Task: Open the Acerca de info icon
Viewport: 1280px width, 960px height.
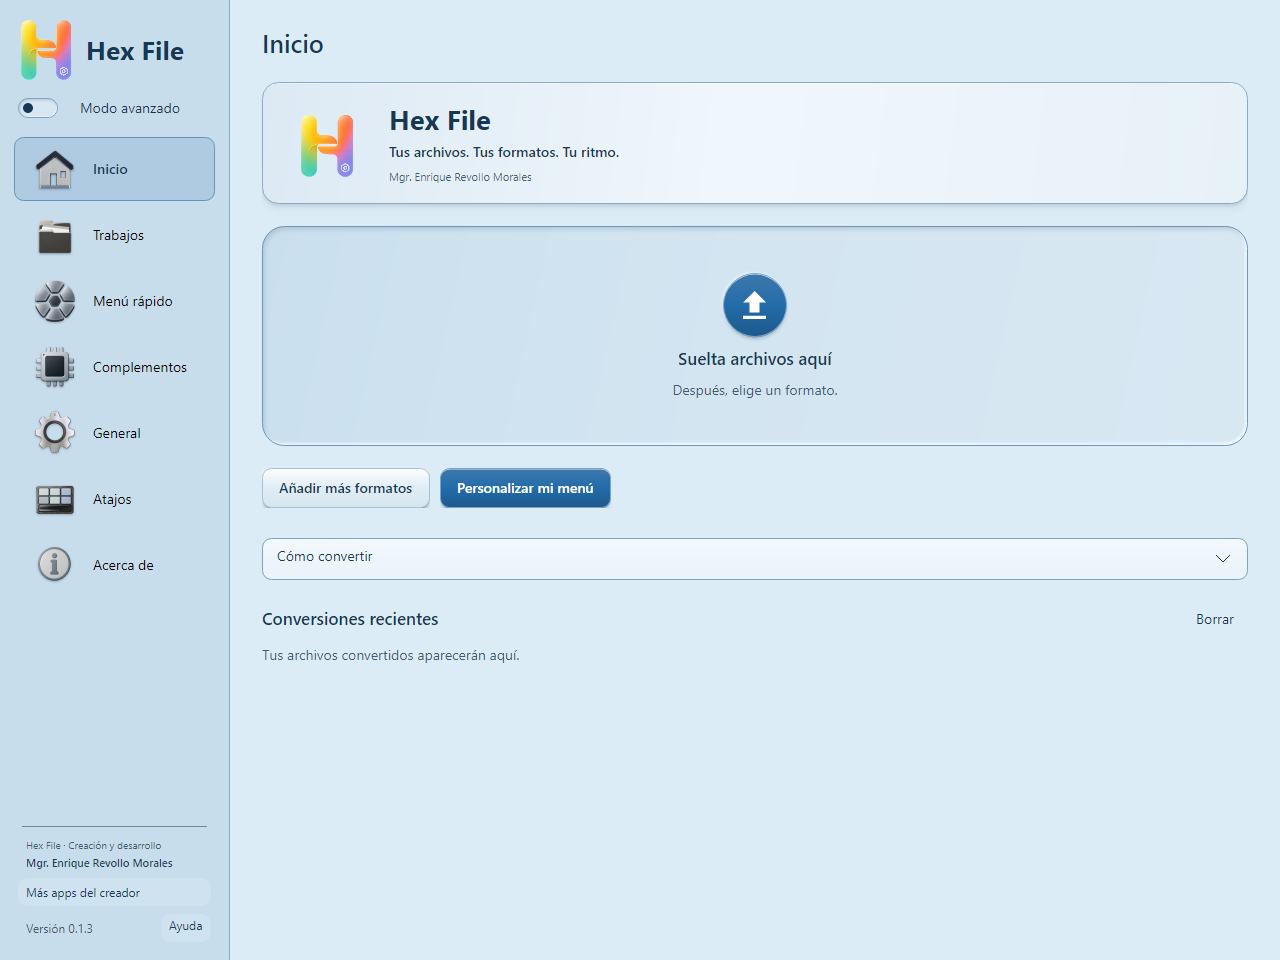Action: pyautogui.click(x=55, y=565)
